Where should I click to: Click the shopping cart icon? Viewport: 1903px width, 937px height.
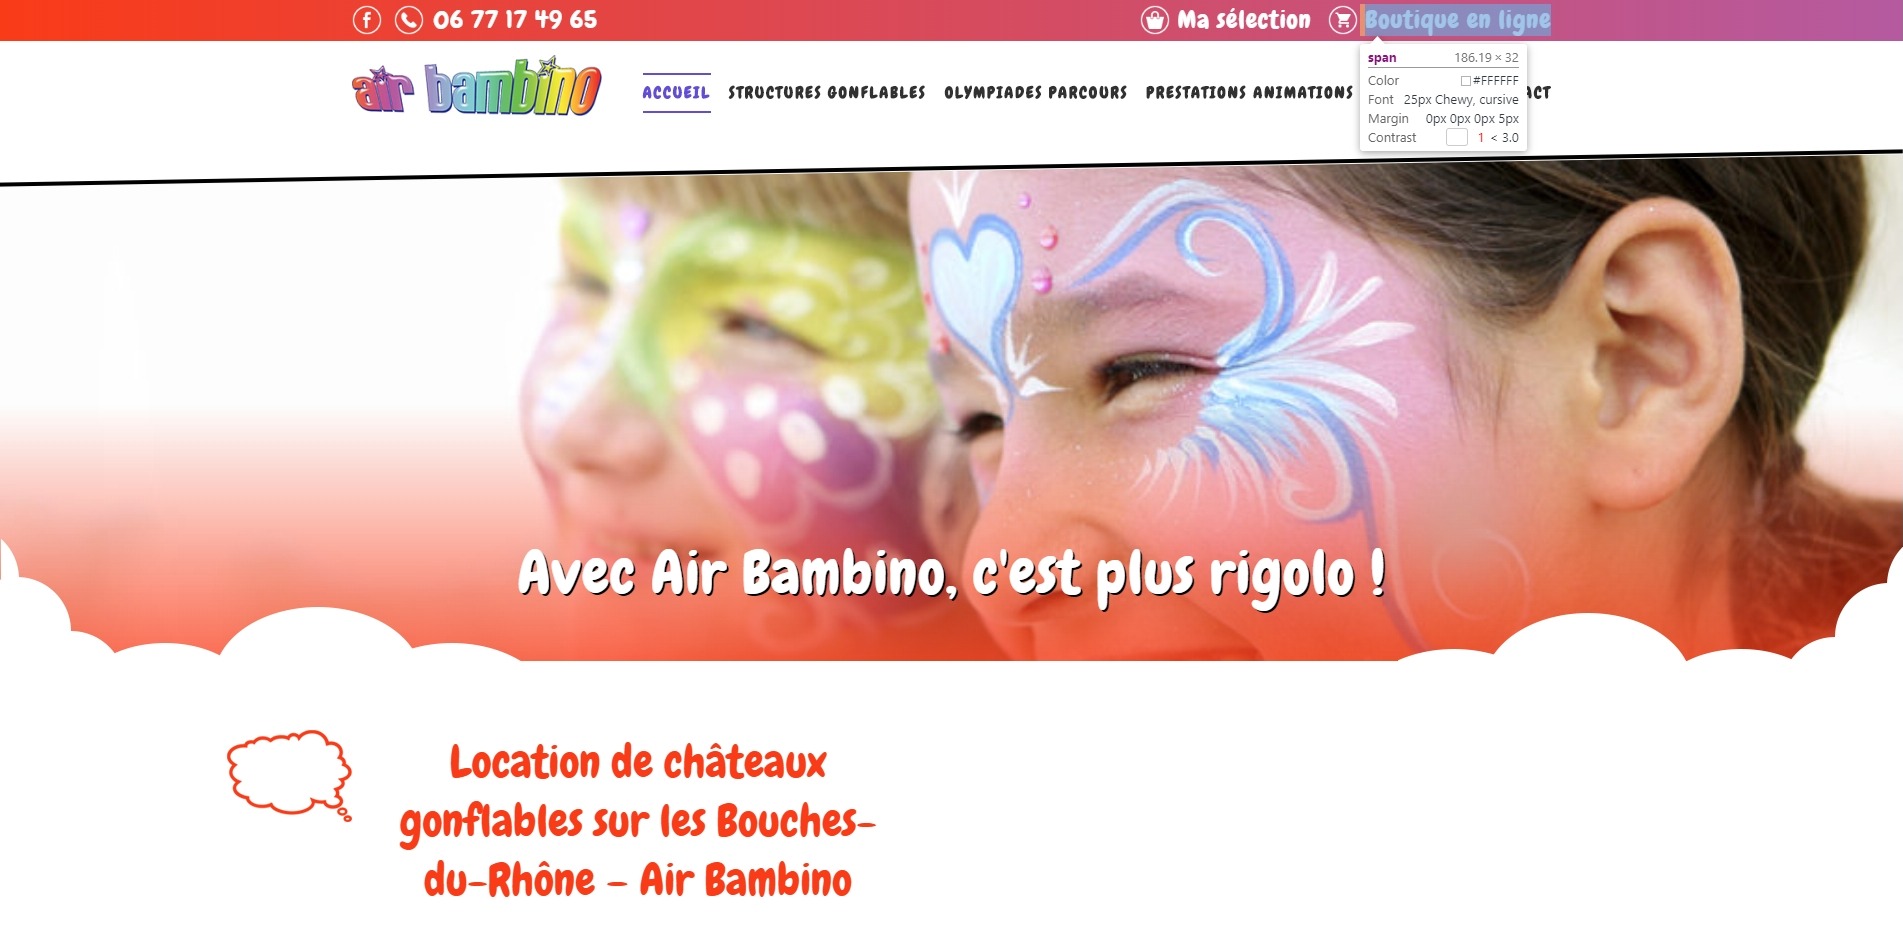click(x=1342, y=20)
